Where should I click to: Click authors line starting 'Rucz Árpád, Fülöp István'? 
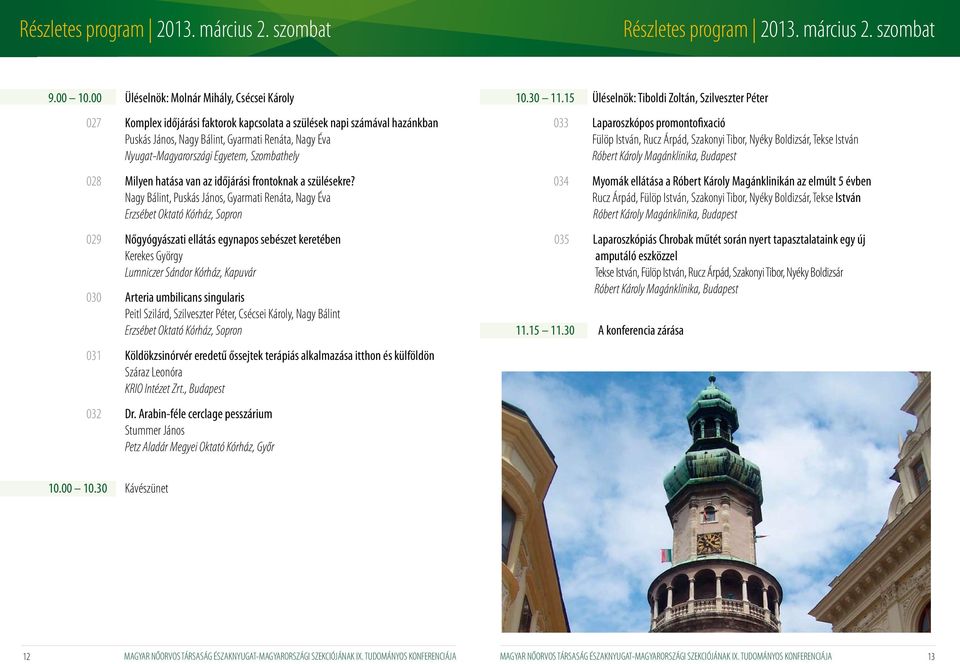pos(727,198)
